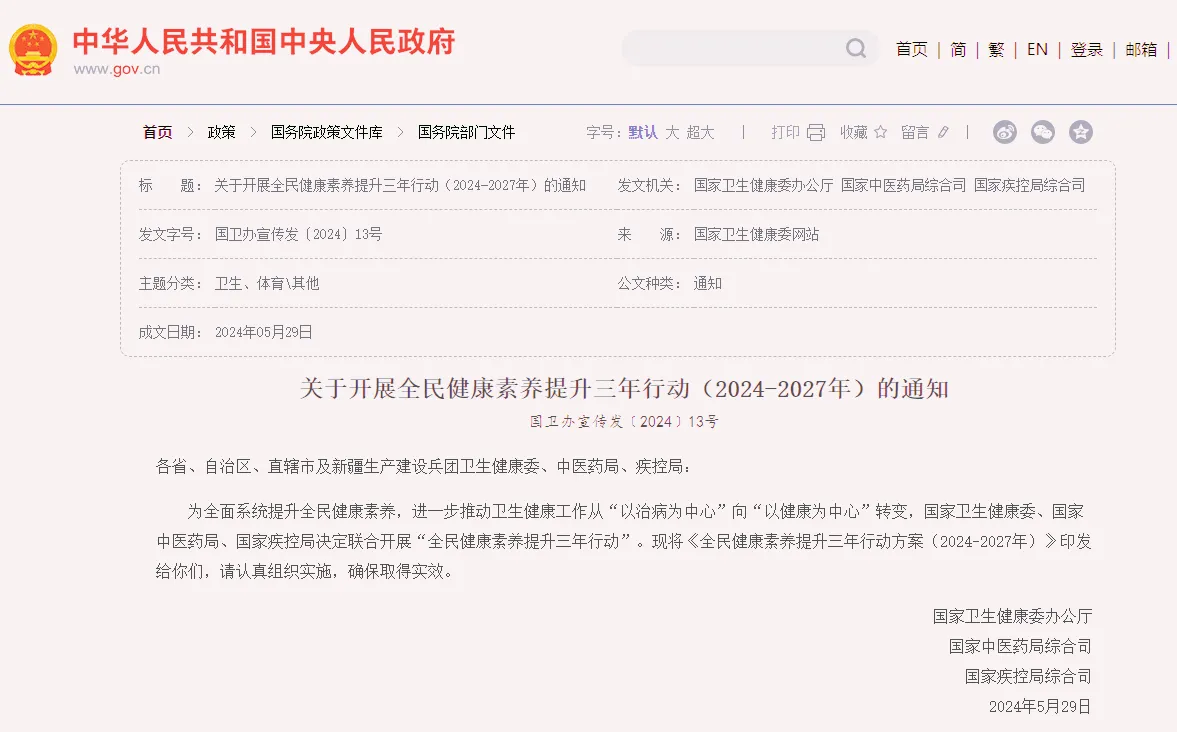This screenshot has width=1177, height=732.
Task: Click date value 2024年05月29日
Action: pos(263,332)
